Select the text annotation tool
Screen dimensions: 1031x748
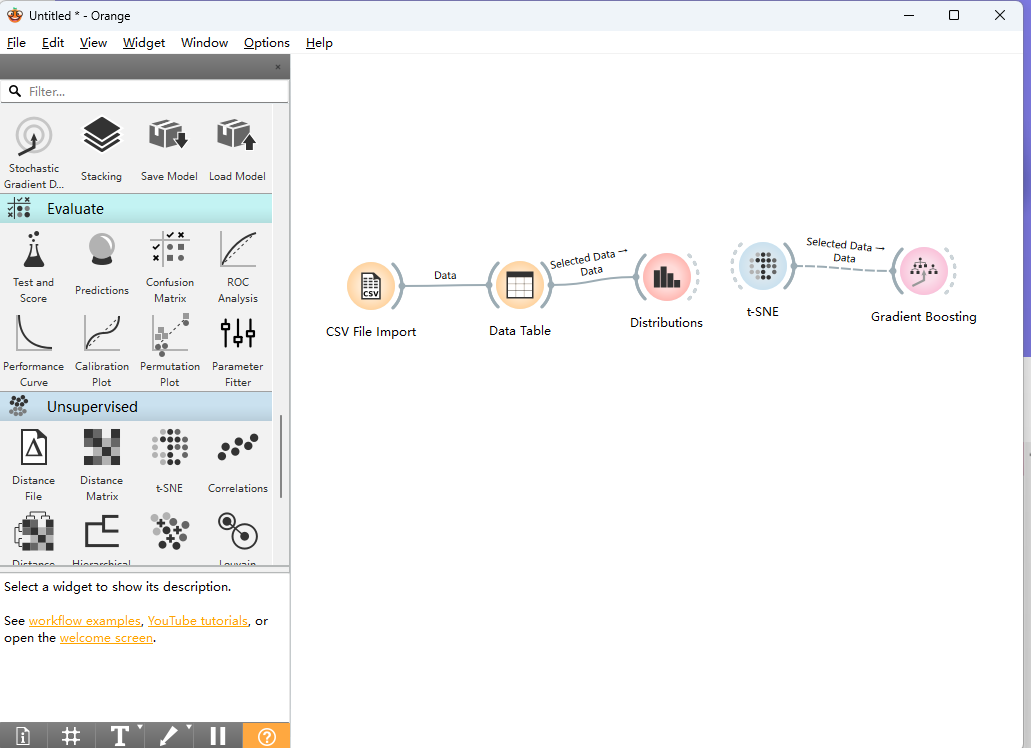119,736
